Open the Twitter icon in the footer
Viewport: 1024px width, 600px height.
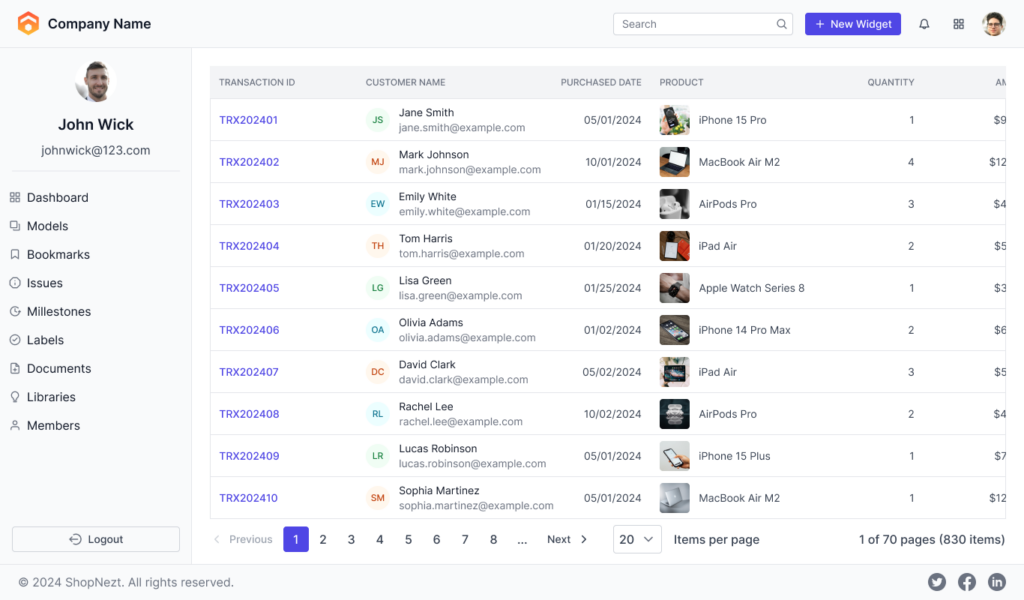936,581
